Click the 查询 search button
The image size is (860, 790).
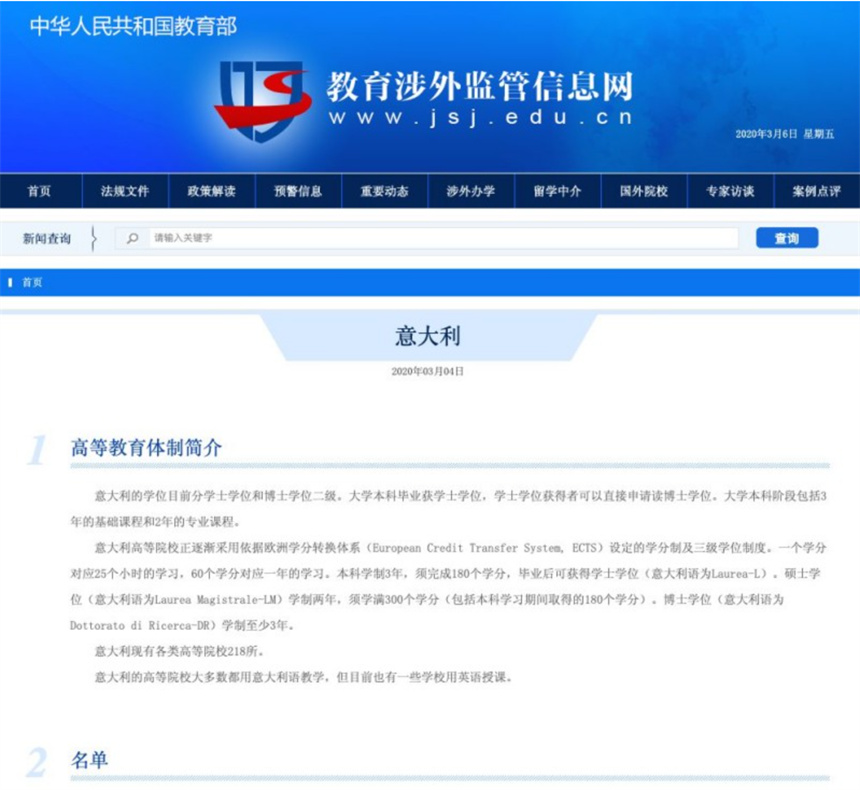coord(789,238)
